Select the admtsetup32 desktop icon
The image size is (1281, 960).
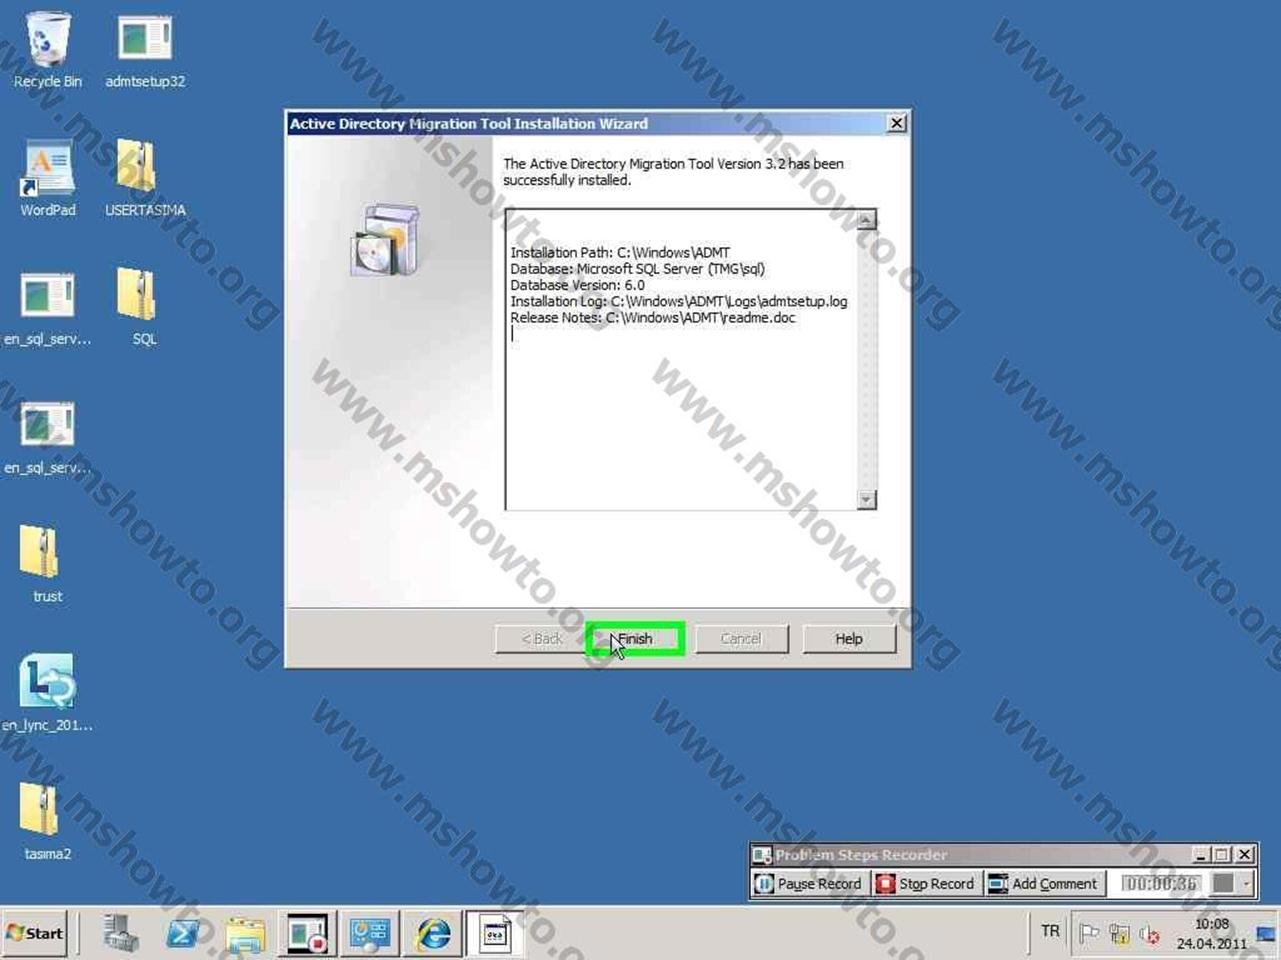[145, 50]
